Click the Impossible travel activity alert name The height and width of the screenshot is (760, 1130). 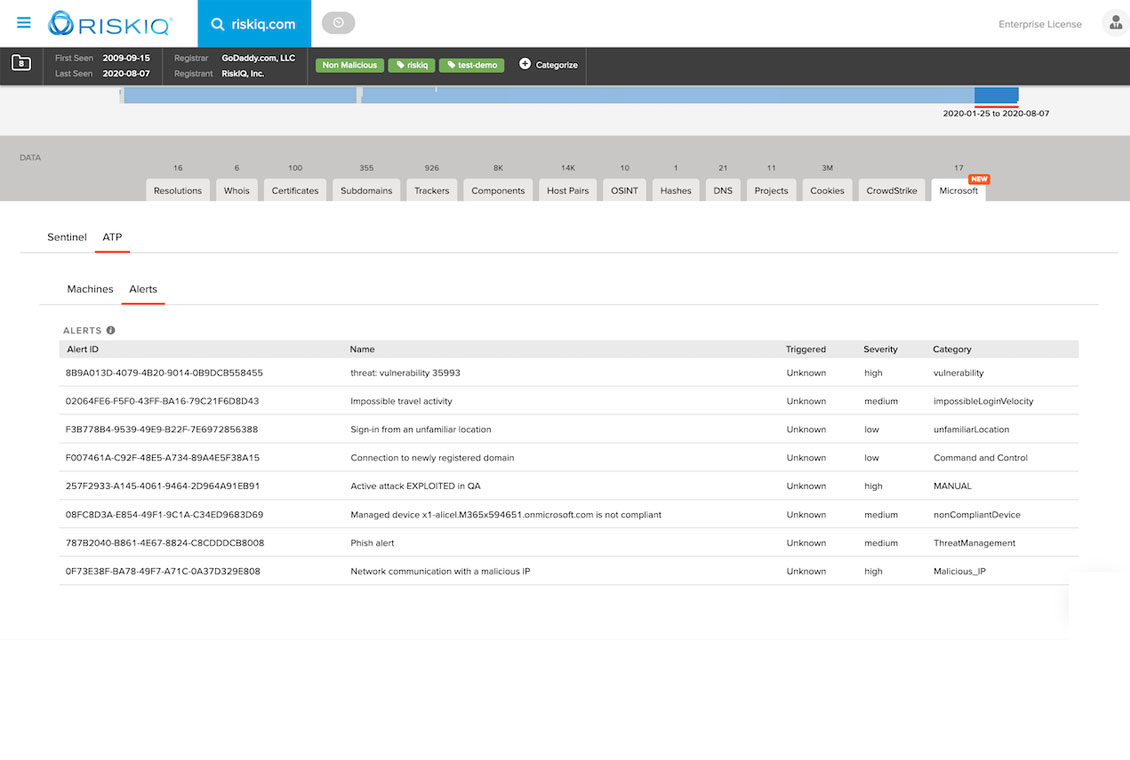coord(401,401)
